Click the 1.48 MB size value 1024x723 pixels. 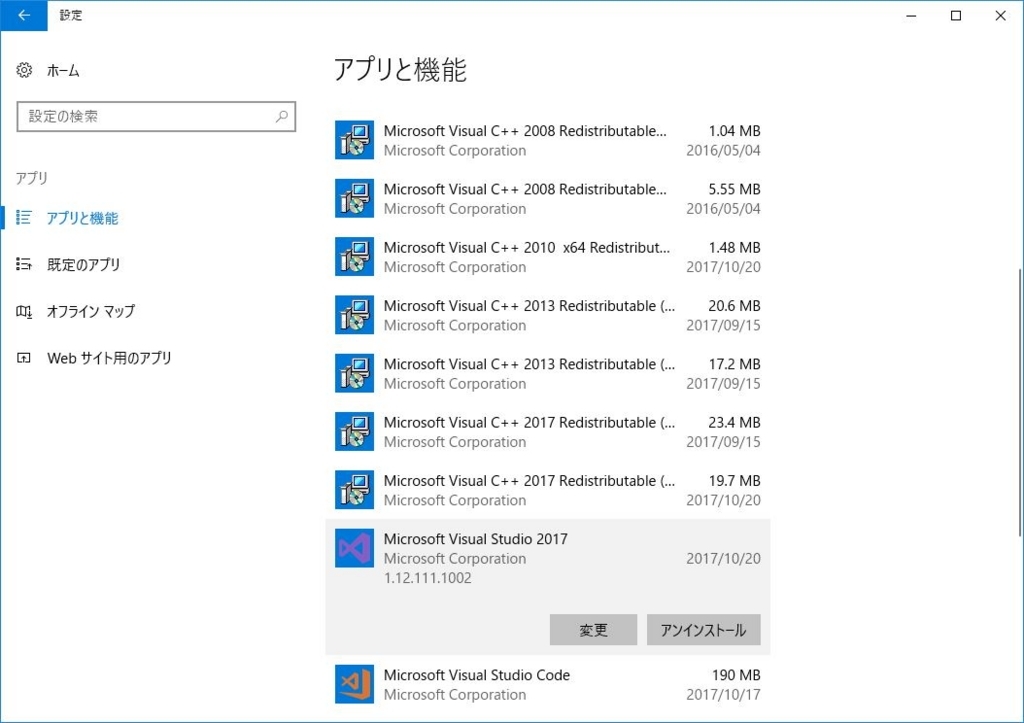tap(735, 248)
